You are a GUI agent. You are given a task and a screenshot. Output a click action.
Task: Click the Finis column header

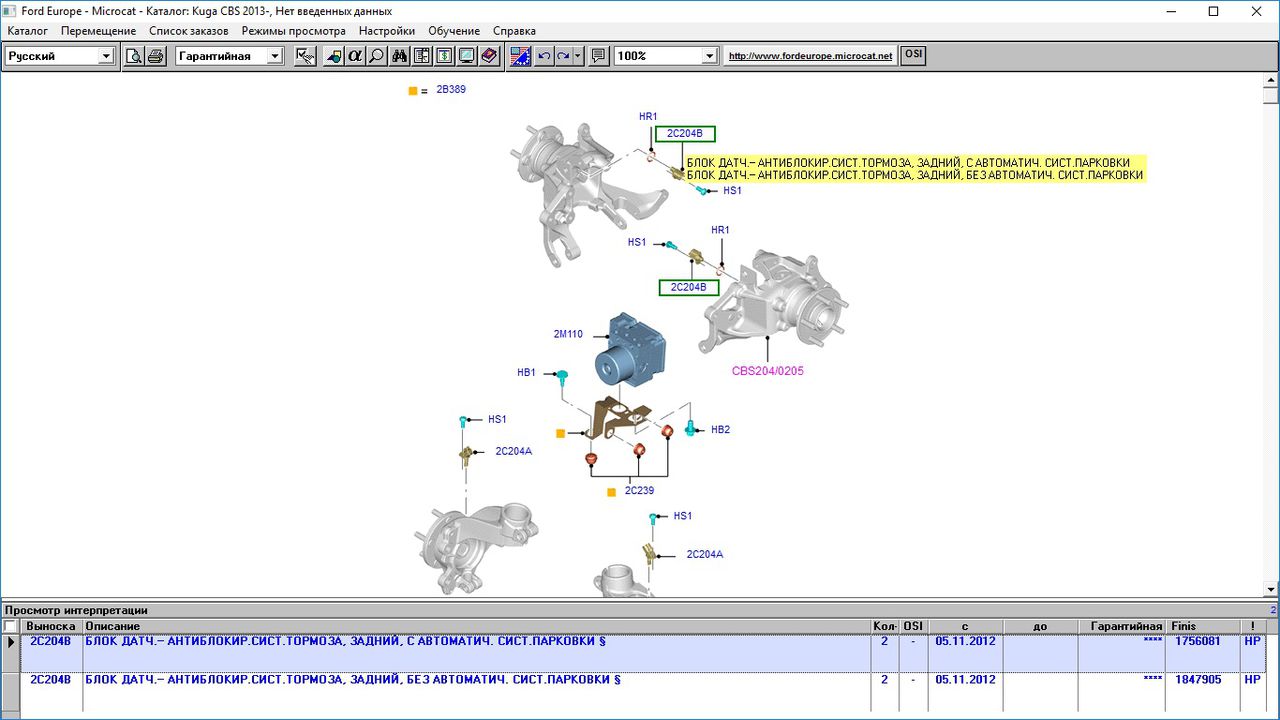1204,626
